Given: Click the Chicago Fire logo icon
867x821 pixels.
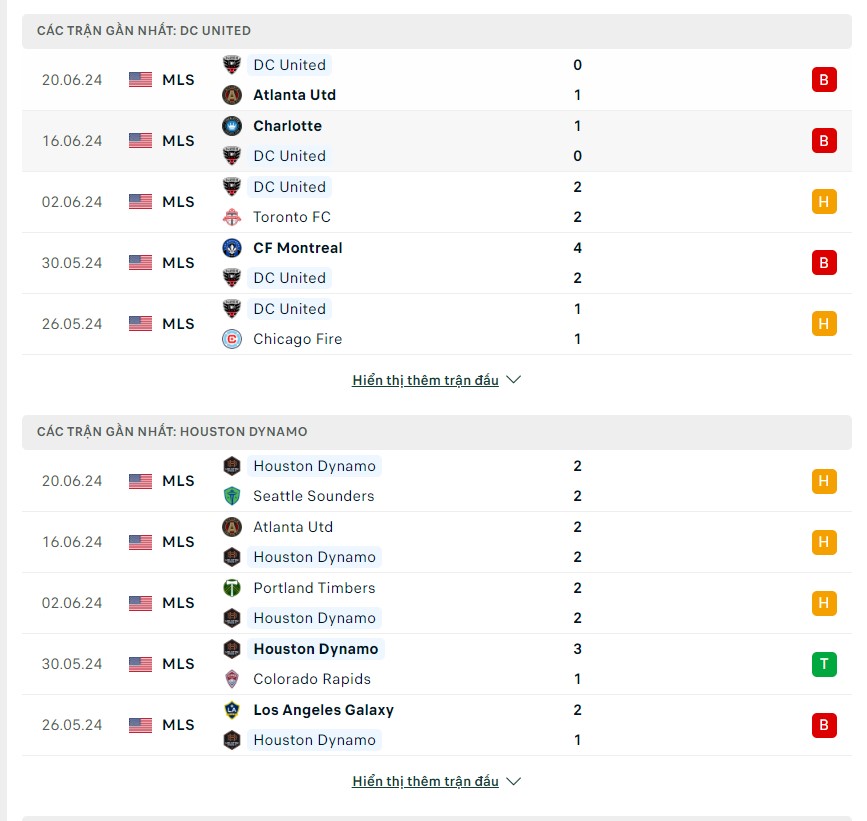Looking at the screenshot, I should pyautogui.click(x=232, y=339).
